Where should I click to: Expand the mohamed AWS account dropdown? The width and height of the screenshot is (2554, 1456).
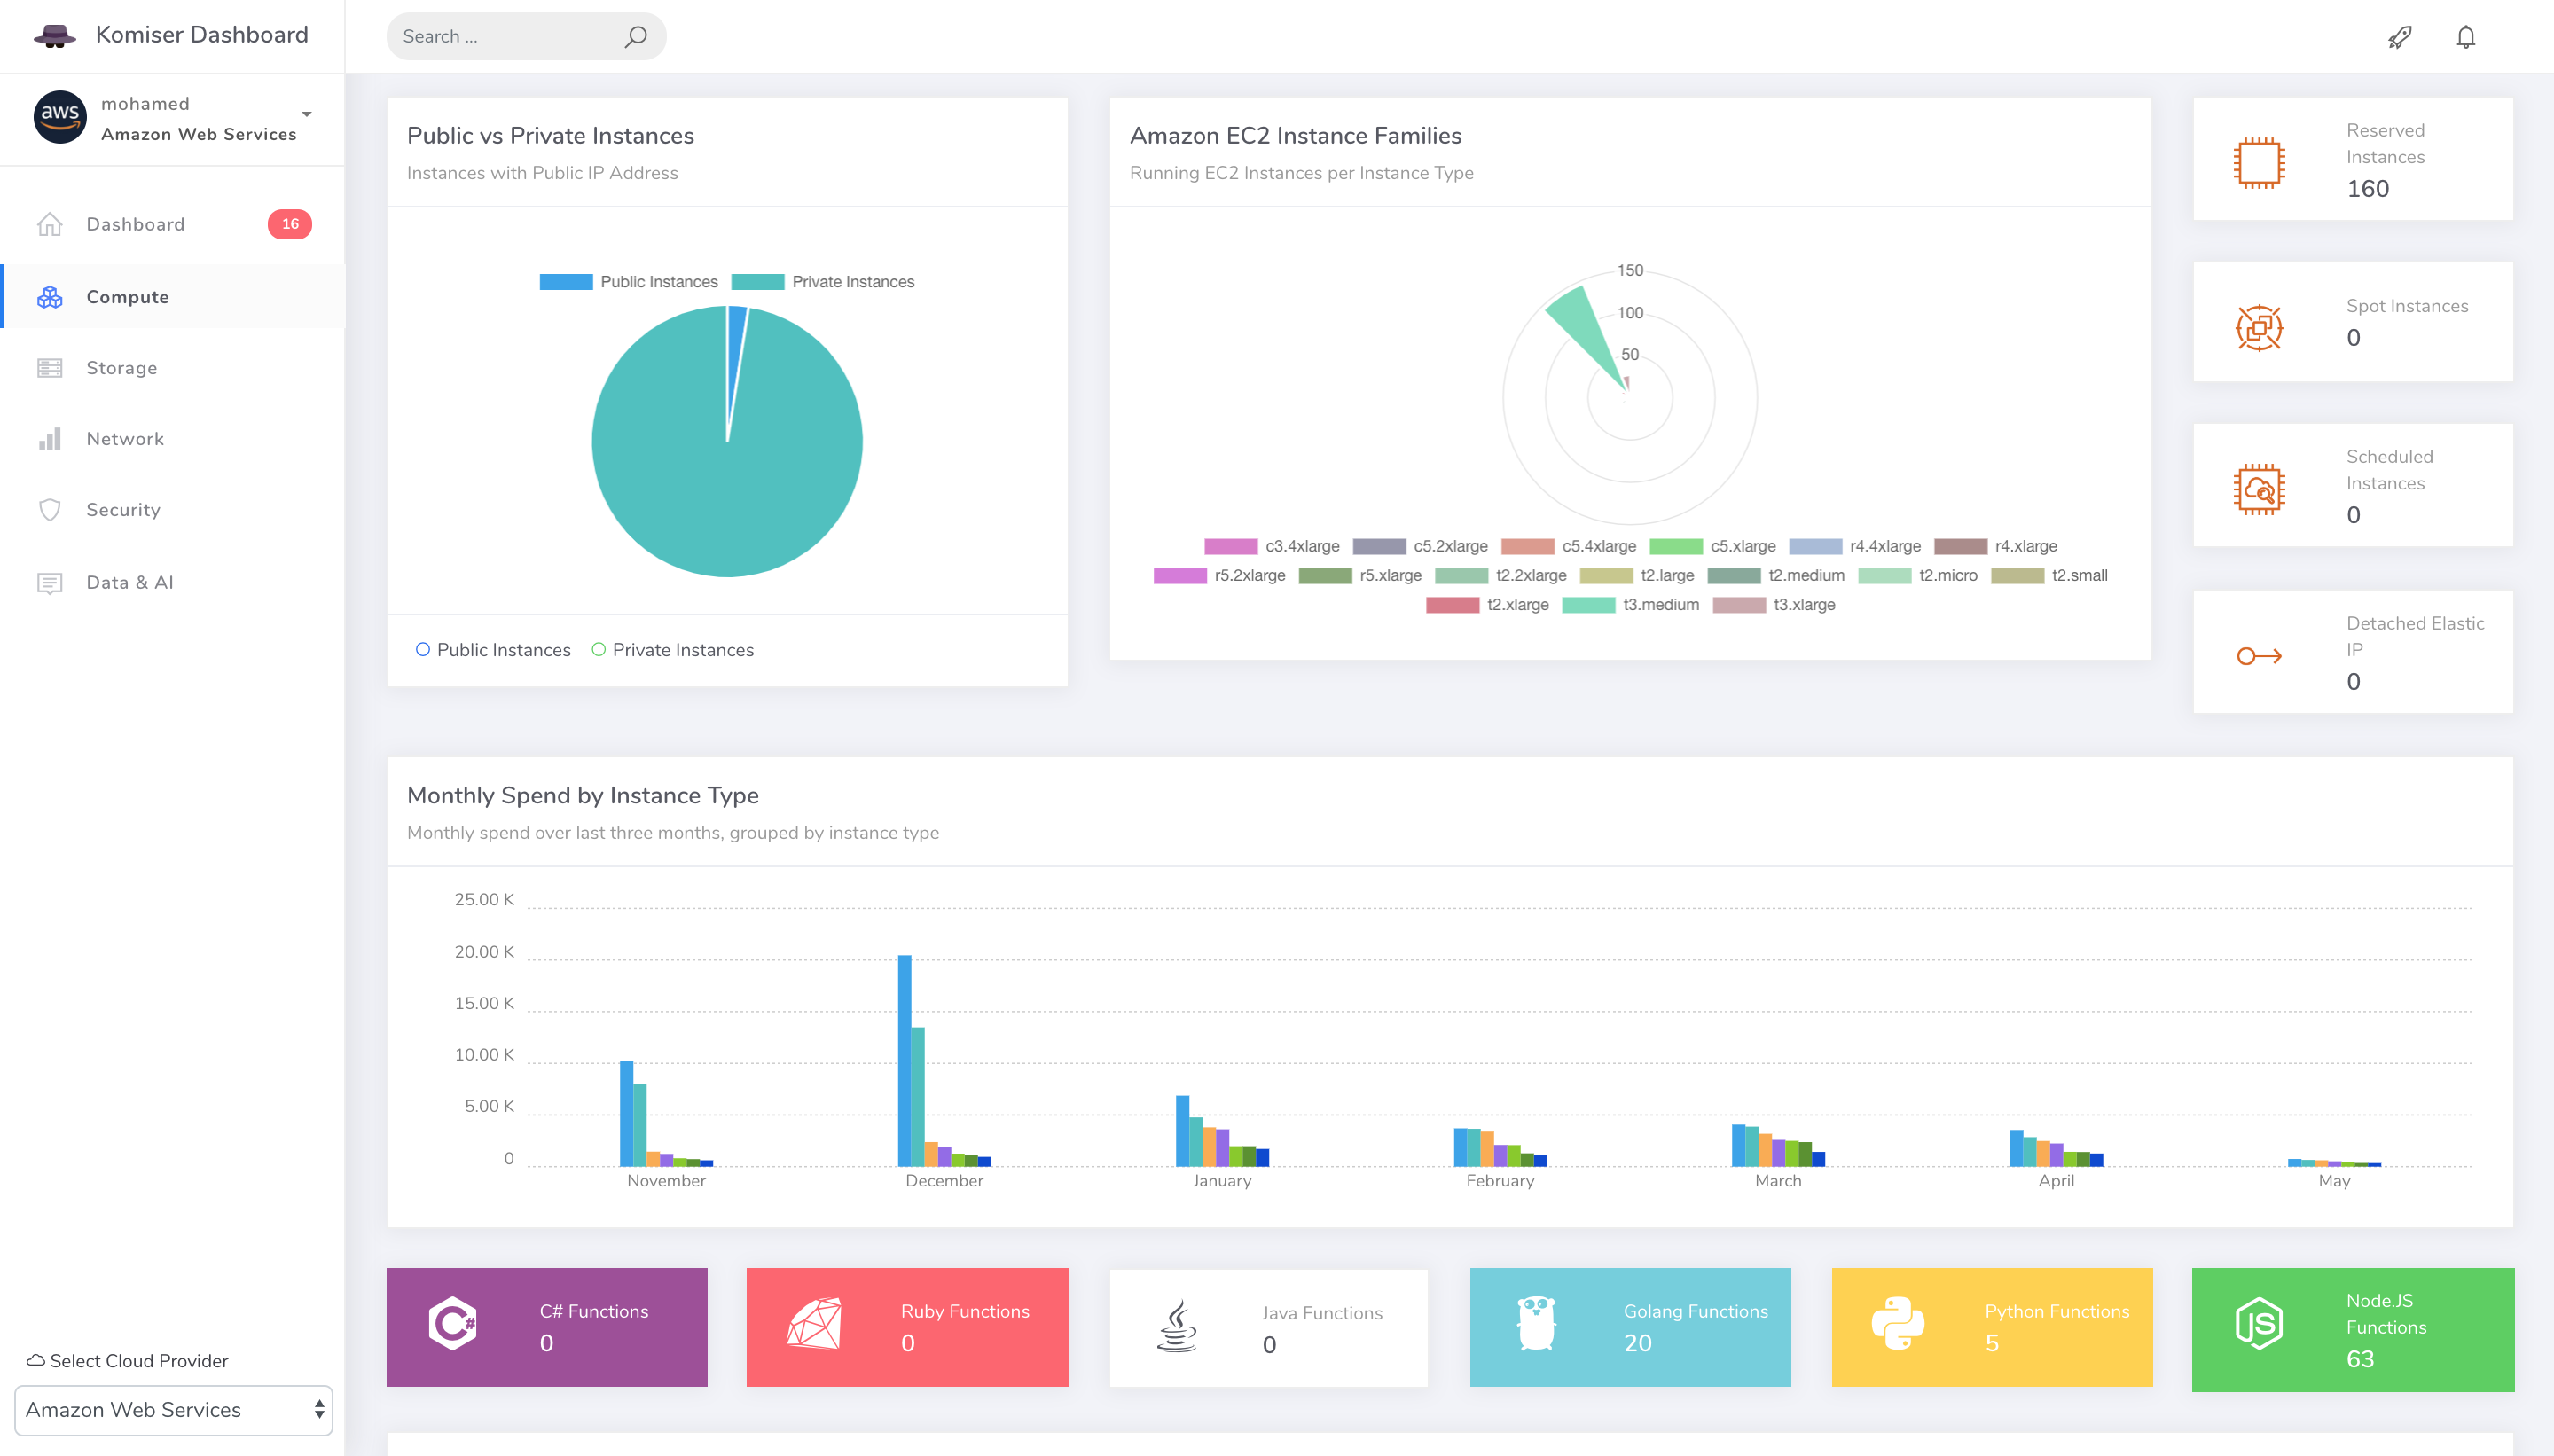pos(306,114)
